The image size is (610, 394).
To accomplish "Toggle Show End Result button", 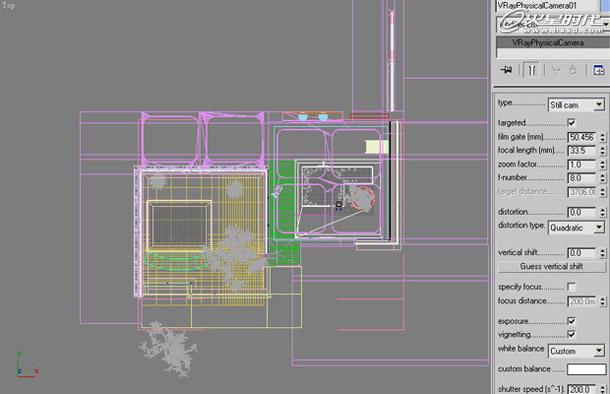I will (x=531, y=70).
